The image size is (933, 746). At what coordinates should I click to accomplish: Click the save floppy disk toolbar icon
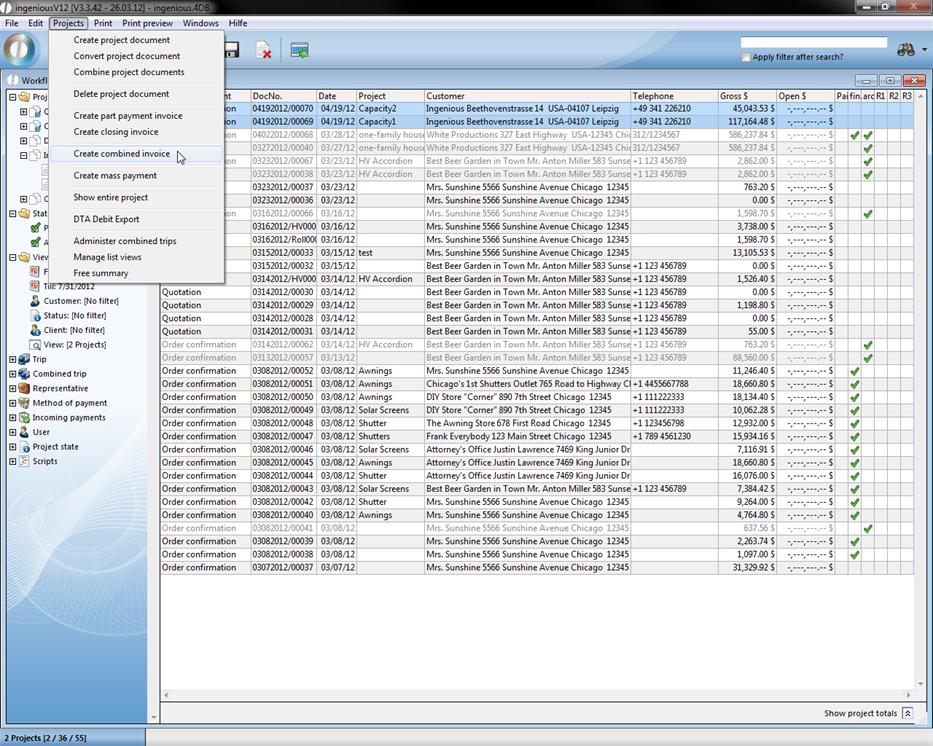232,50
